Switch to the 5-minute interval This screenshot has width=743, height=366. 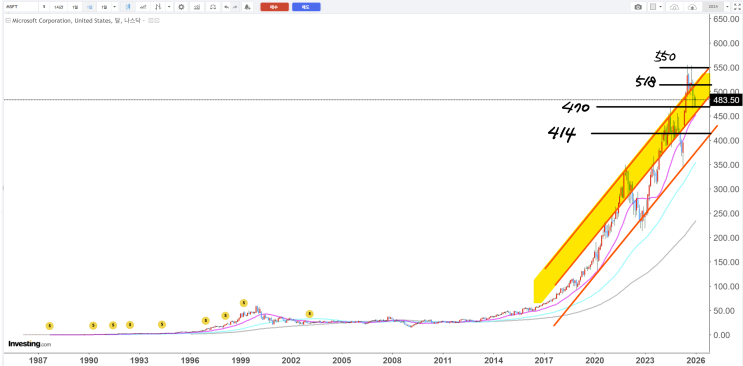pos(44,7)
